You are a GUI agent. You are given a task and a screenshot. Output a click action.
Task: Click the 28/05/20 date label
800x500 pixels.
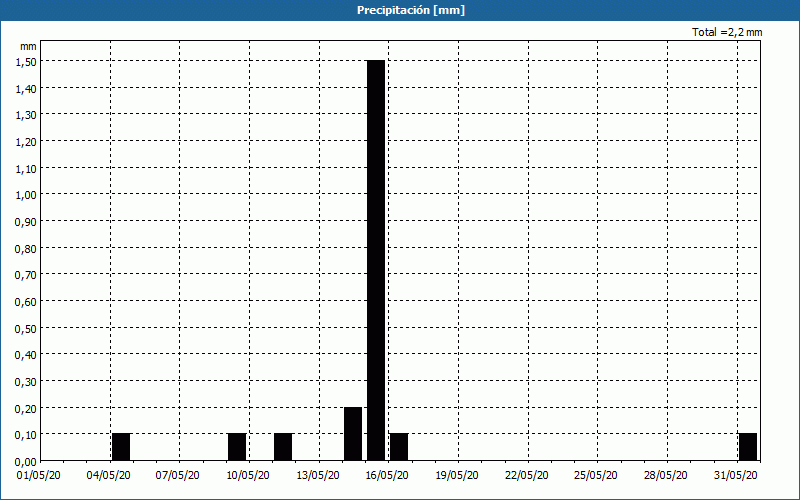[666, 475]
